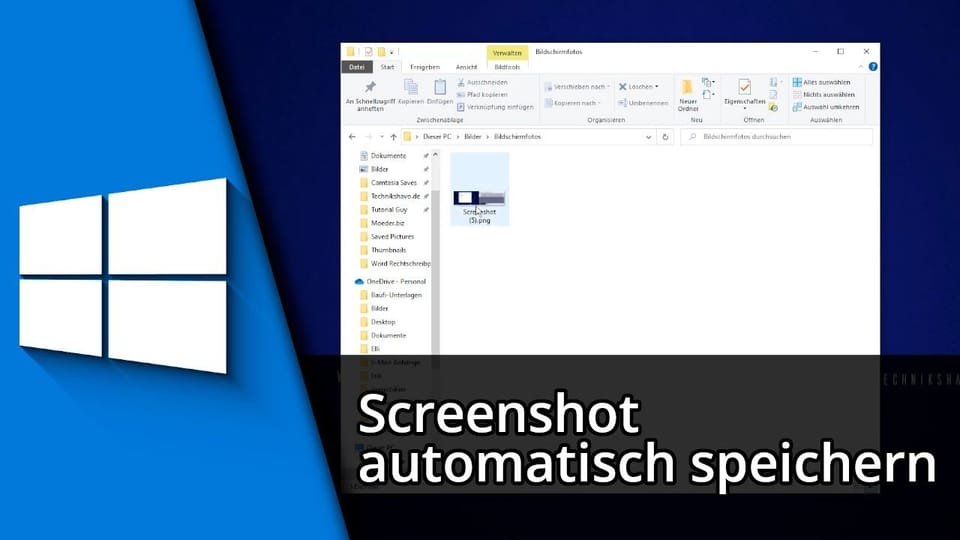
Task: Open the Kopieren nach dropdown
Action: point(572,103)
